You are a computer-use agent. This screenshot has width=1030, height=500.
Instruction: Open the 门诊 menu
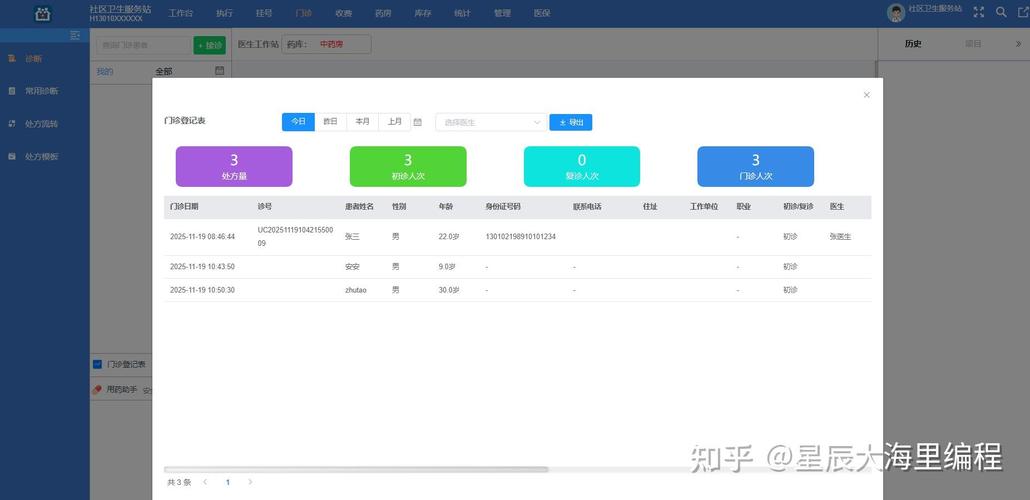303,13
